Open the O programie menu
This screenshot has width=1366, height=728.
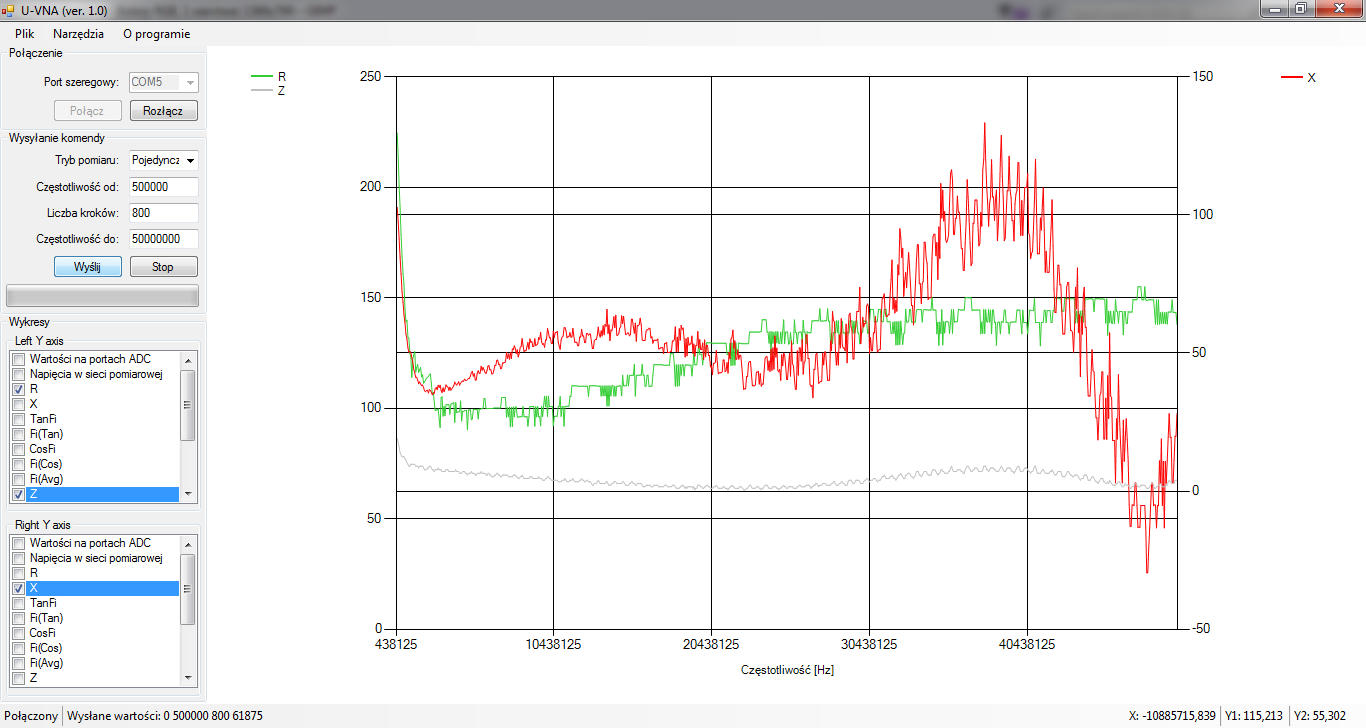tap(156, 33)
